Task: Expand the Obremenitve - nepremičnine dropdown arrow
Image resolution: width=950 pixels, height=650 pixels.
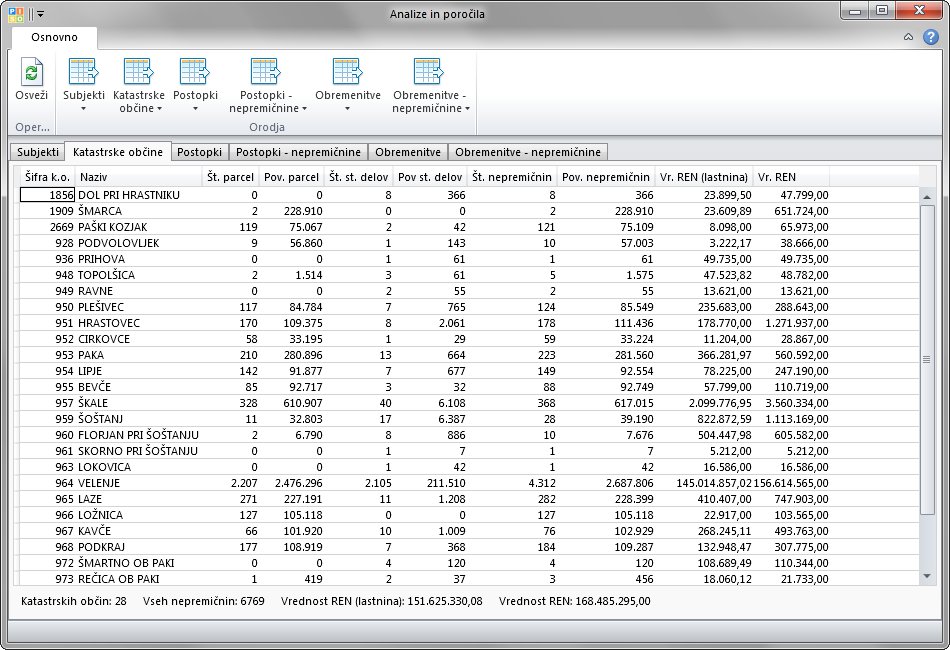Action: pyautogui.click(x=467, y=109)
